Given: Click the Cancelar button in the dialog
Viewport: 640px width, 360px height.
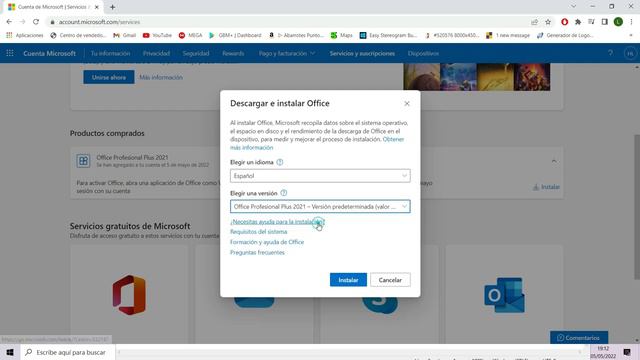Looking at the screenshot, I should pyautogui.click(x=390, y=280).
